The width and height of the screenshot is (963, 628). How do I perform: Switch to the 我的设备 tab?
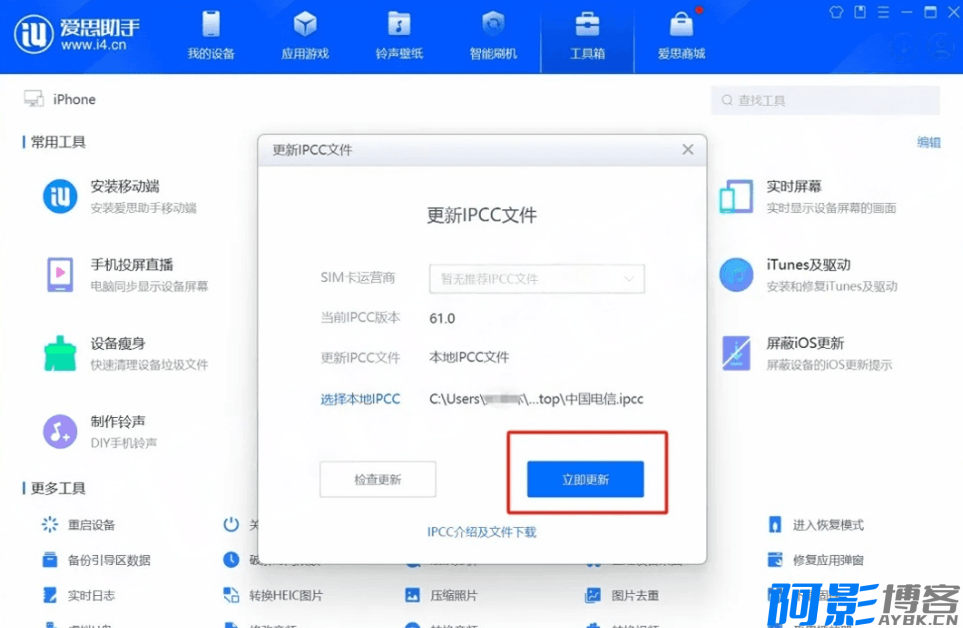click(x=211, y=37)
